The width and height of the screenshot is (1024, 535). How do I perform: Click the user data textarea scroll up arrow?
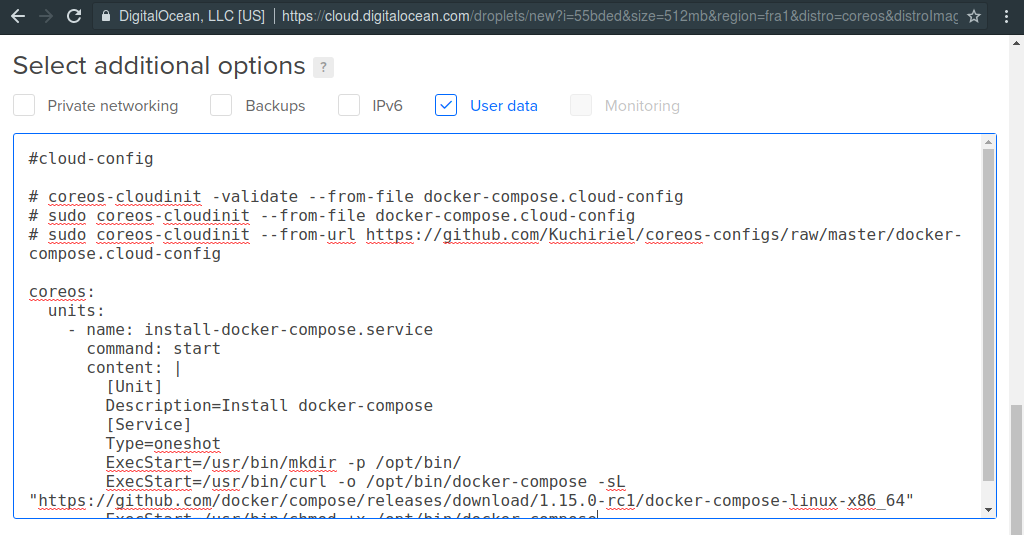pos(988,142)
